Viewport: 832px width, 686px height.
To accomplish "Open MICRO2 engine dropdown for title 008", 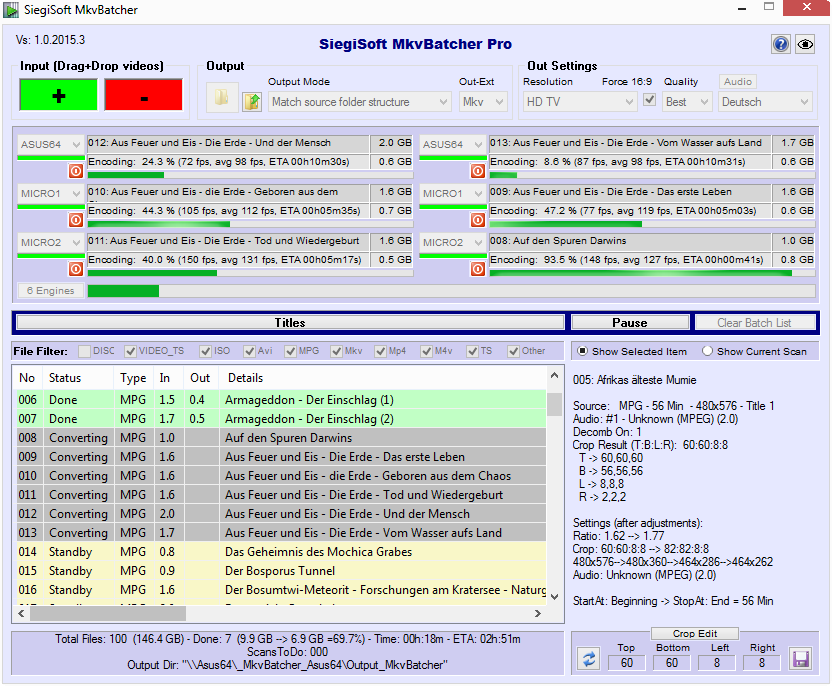I will [452, 242].
